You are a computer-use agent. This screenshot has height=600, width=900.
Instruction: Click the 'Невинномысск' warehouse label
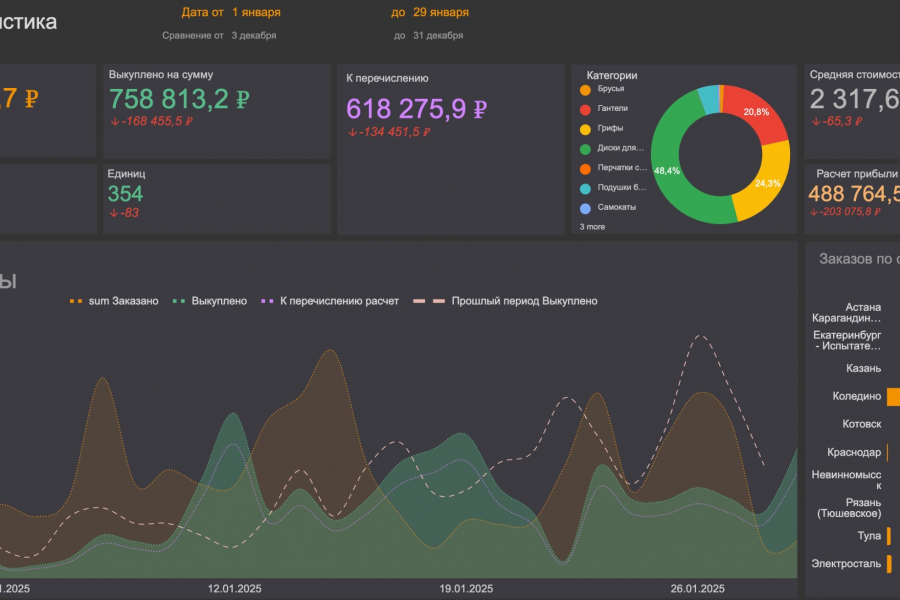[846, 480]
